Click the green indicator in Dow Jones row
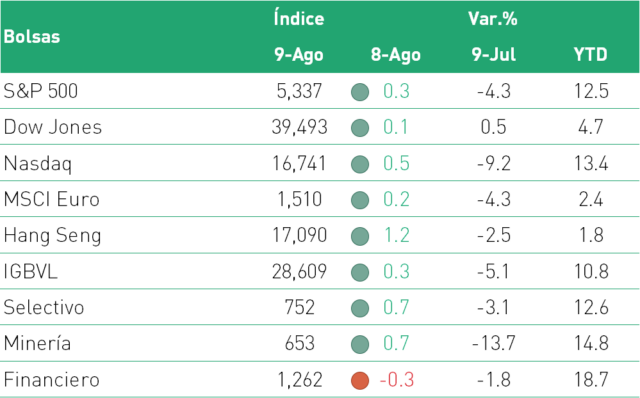640x398 pixels. pos(360,128)
